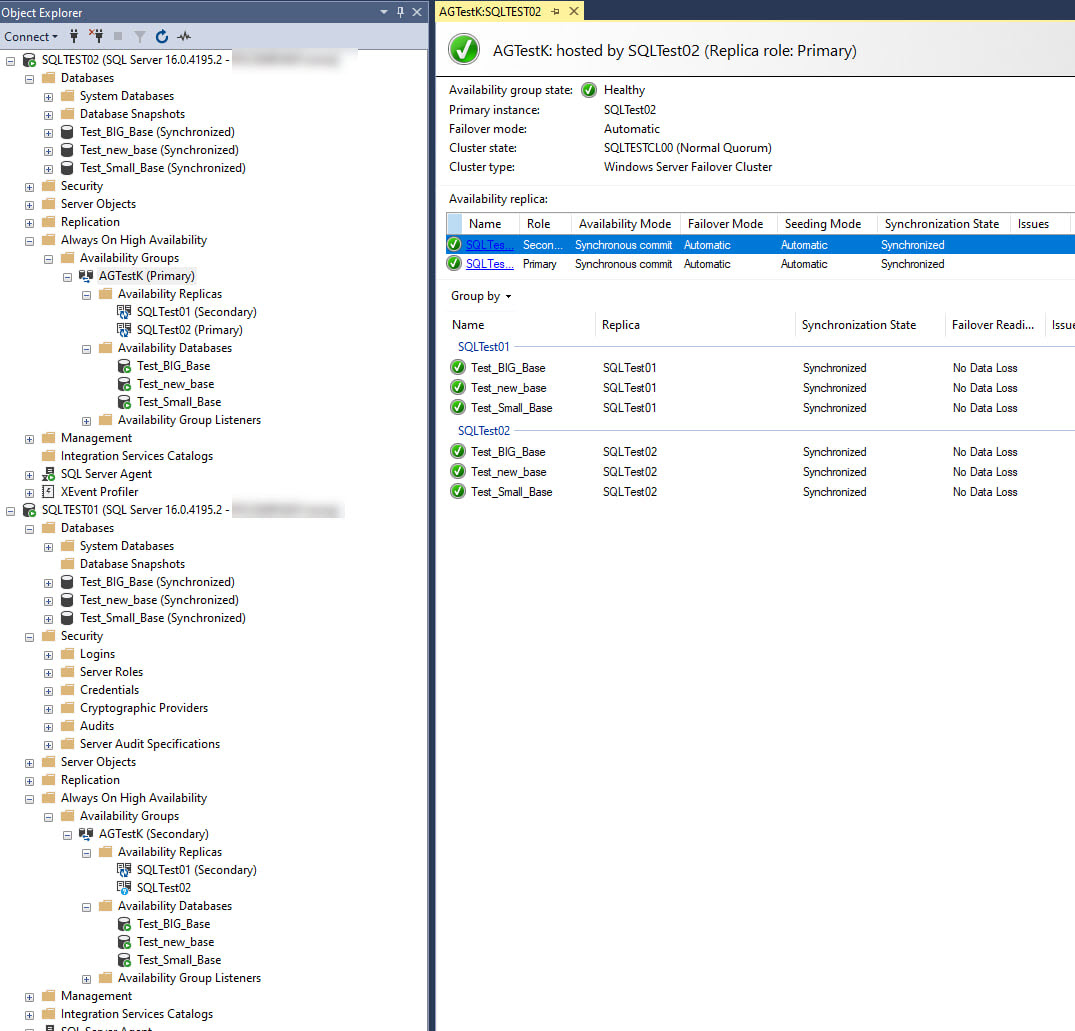Viewport: 1075px width, 1031px height.
Task: Open Activity Monitor from the toolbar icon
Action: [184, 36]
